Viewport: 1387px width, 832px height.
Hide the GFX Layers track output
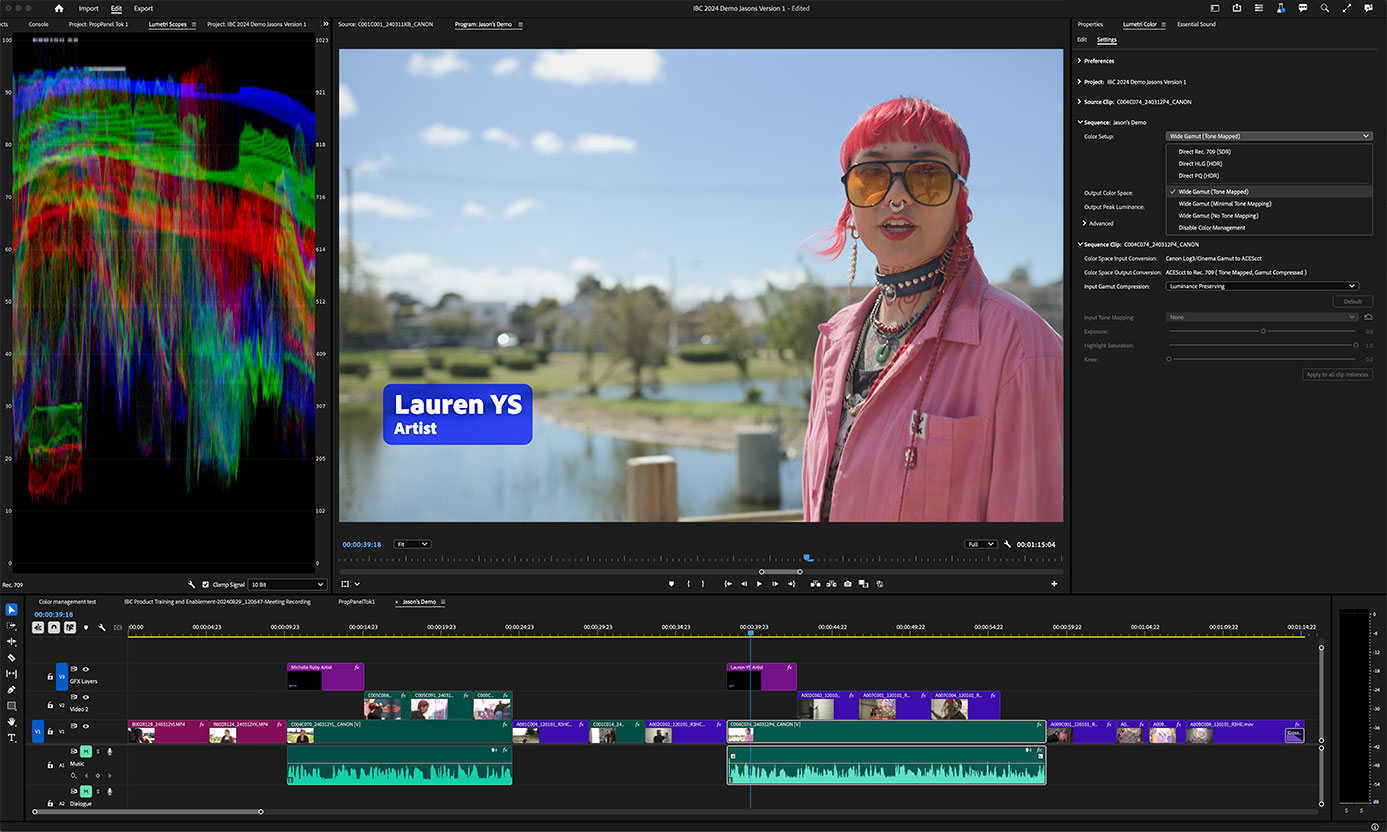pyautogui.click(x=86, y=669)
